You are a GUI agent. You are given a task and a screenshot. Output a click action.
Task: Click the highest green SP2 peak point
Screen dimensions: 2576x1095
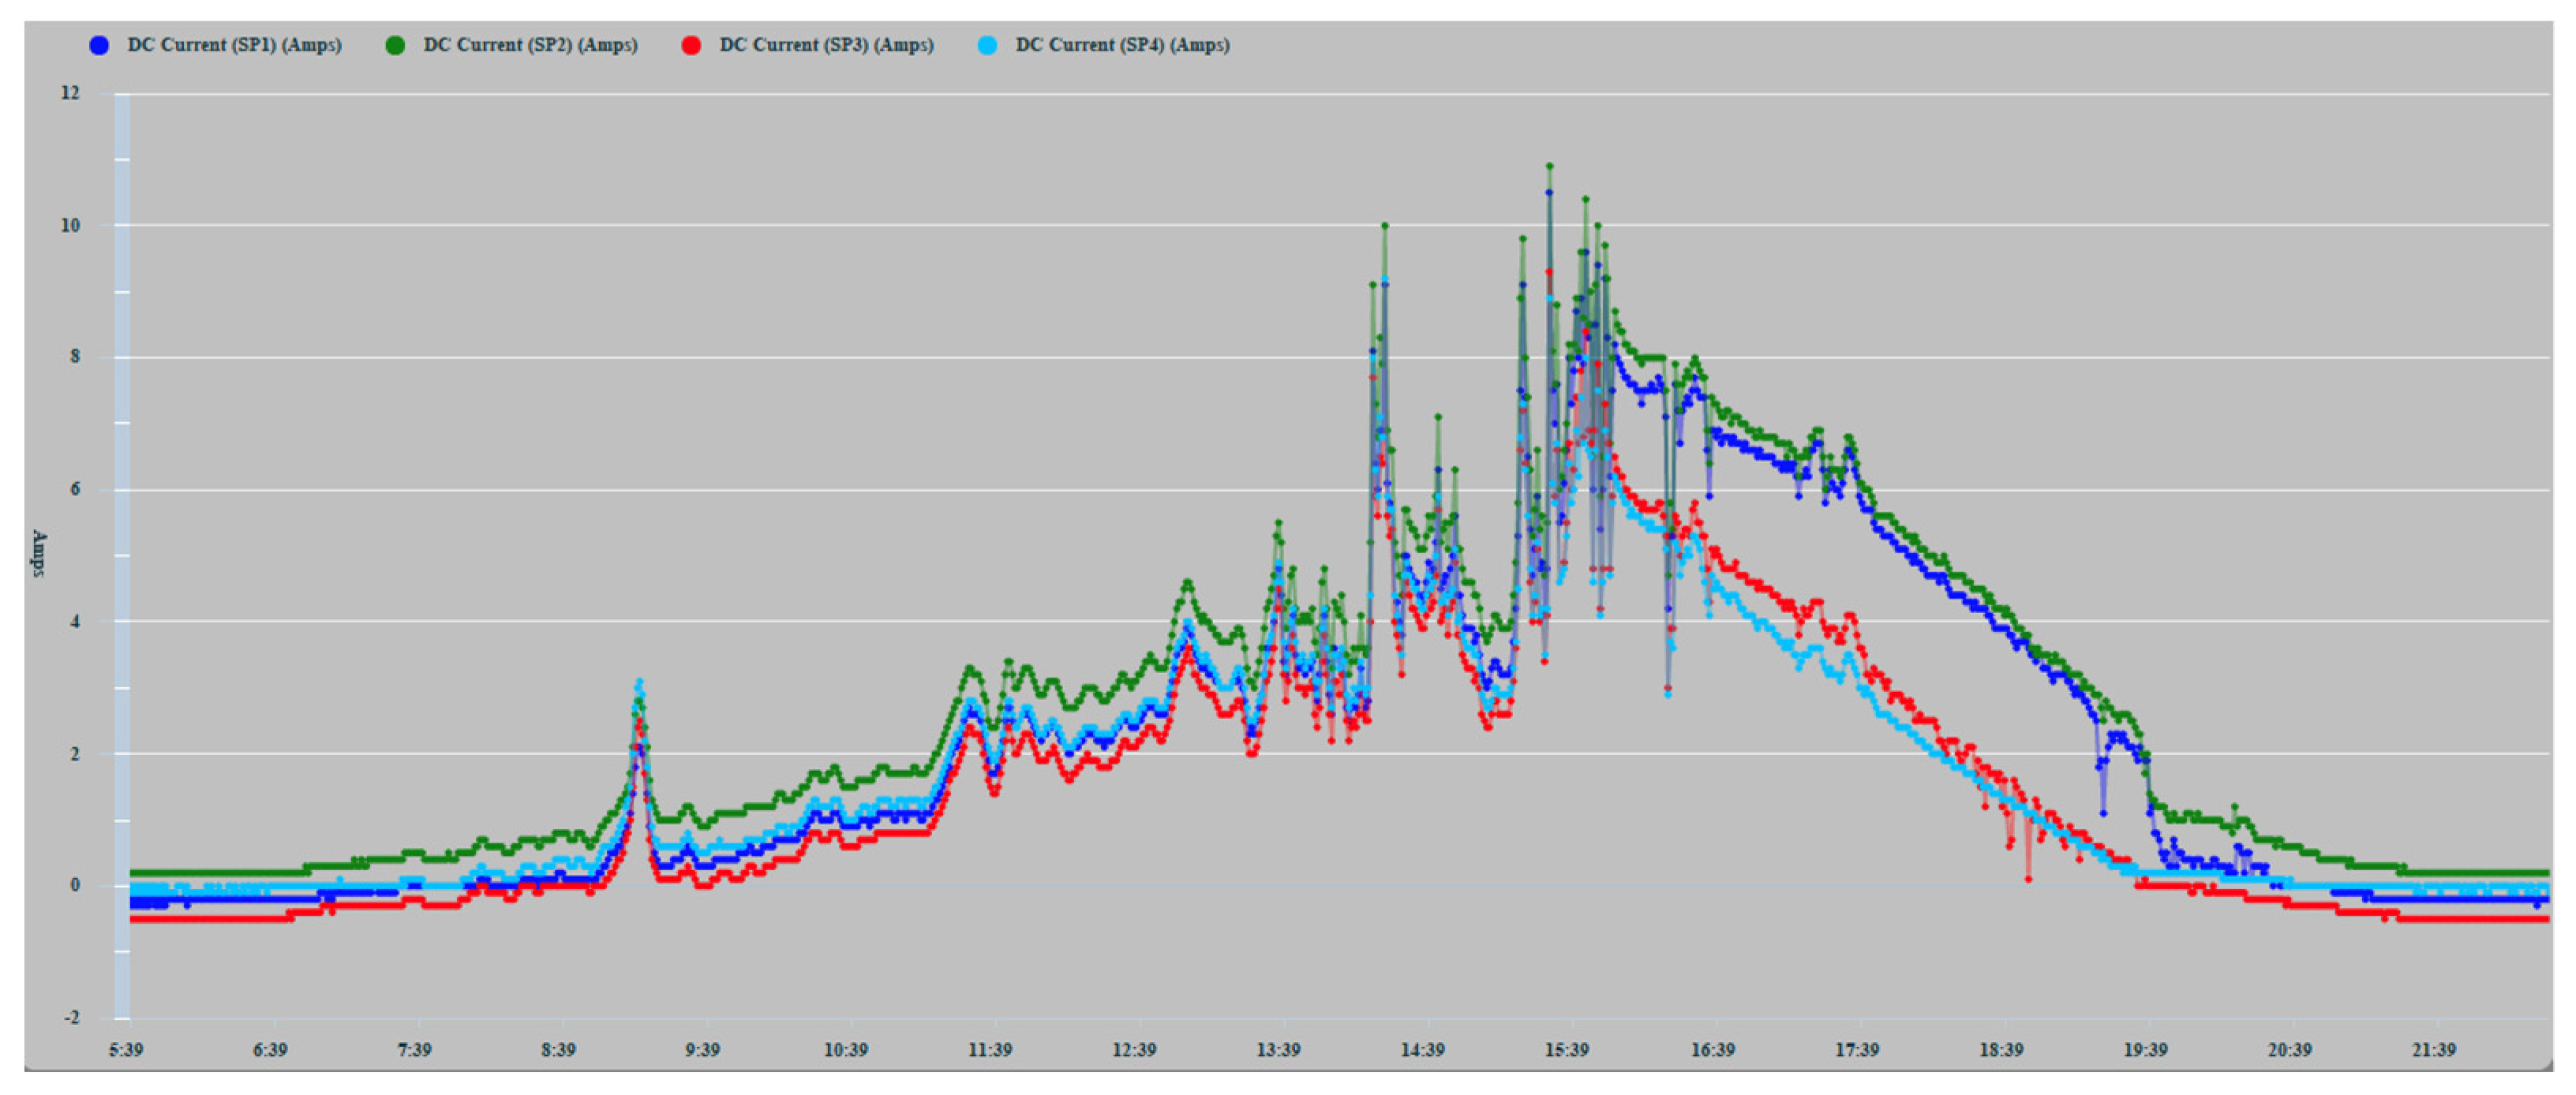1549,166
